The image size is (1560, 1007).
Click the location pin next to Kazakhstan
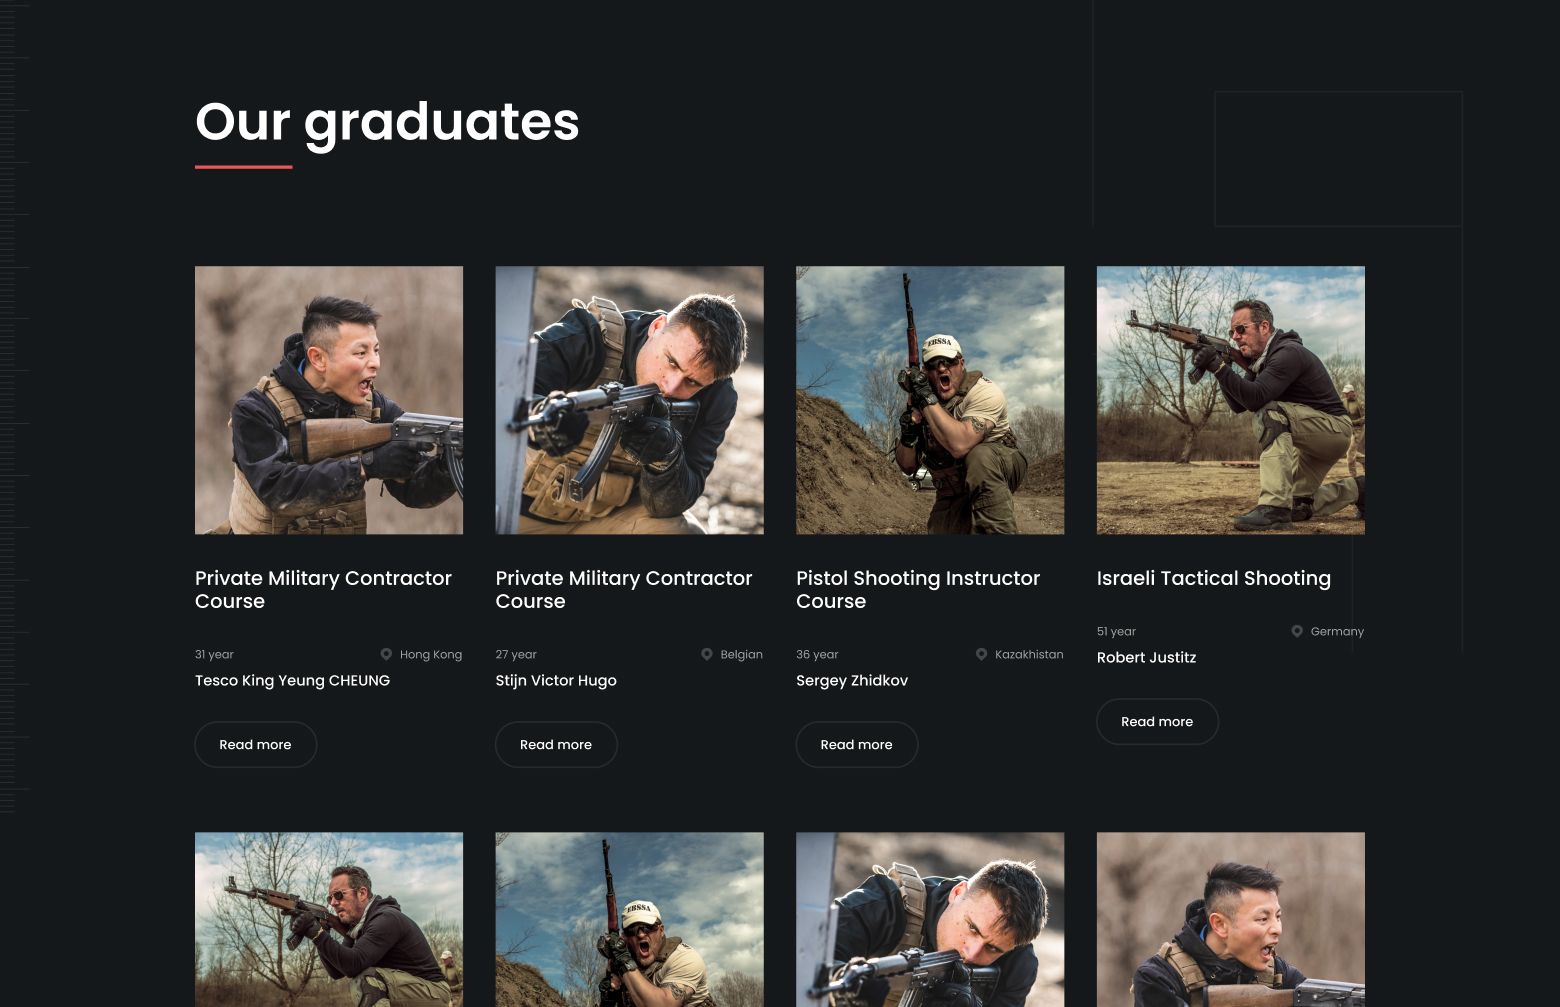click(981, 654)
